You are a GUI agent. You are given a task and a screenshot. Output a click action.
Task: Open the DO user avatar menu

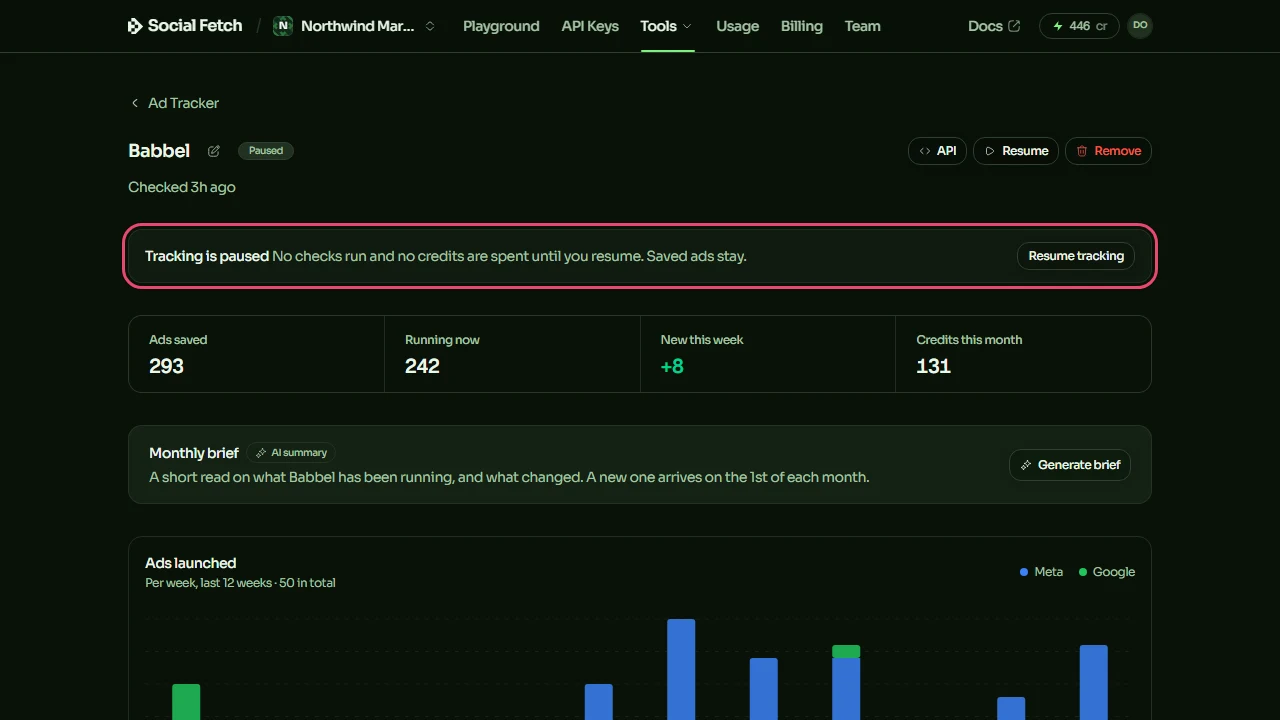(x=1140, y=26)
